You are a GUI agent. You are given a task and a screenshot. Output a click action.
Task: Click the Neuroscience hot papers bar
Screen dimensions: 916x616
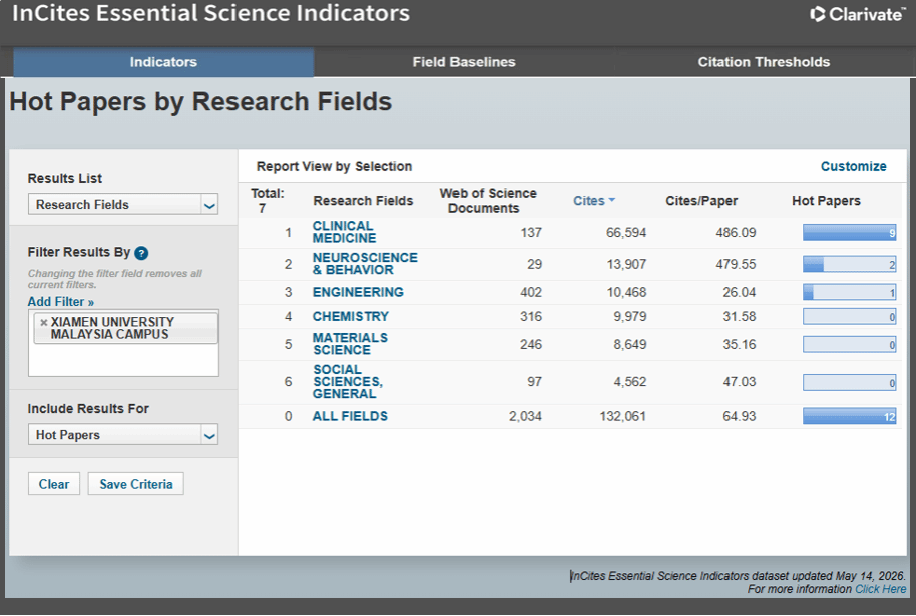click(x=849, y=264)
